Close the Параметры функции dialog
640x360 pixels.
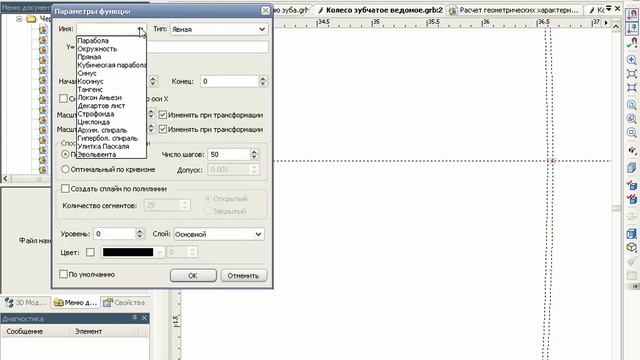click(265, 11)
